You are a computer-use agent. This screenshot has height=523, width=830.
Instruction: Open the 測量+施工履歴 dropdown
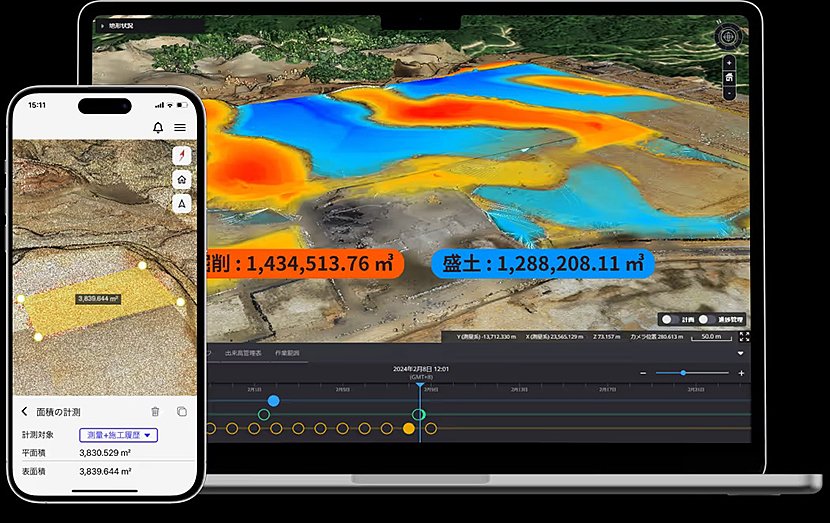point(119,435)
